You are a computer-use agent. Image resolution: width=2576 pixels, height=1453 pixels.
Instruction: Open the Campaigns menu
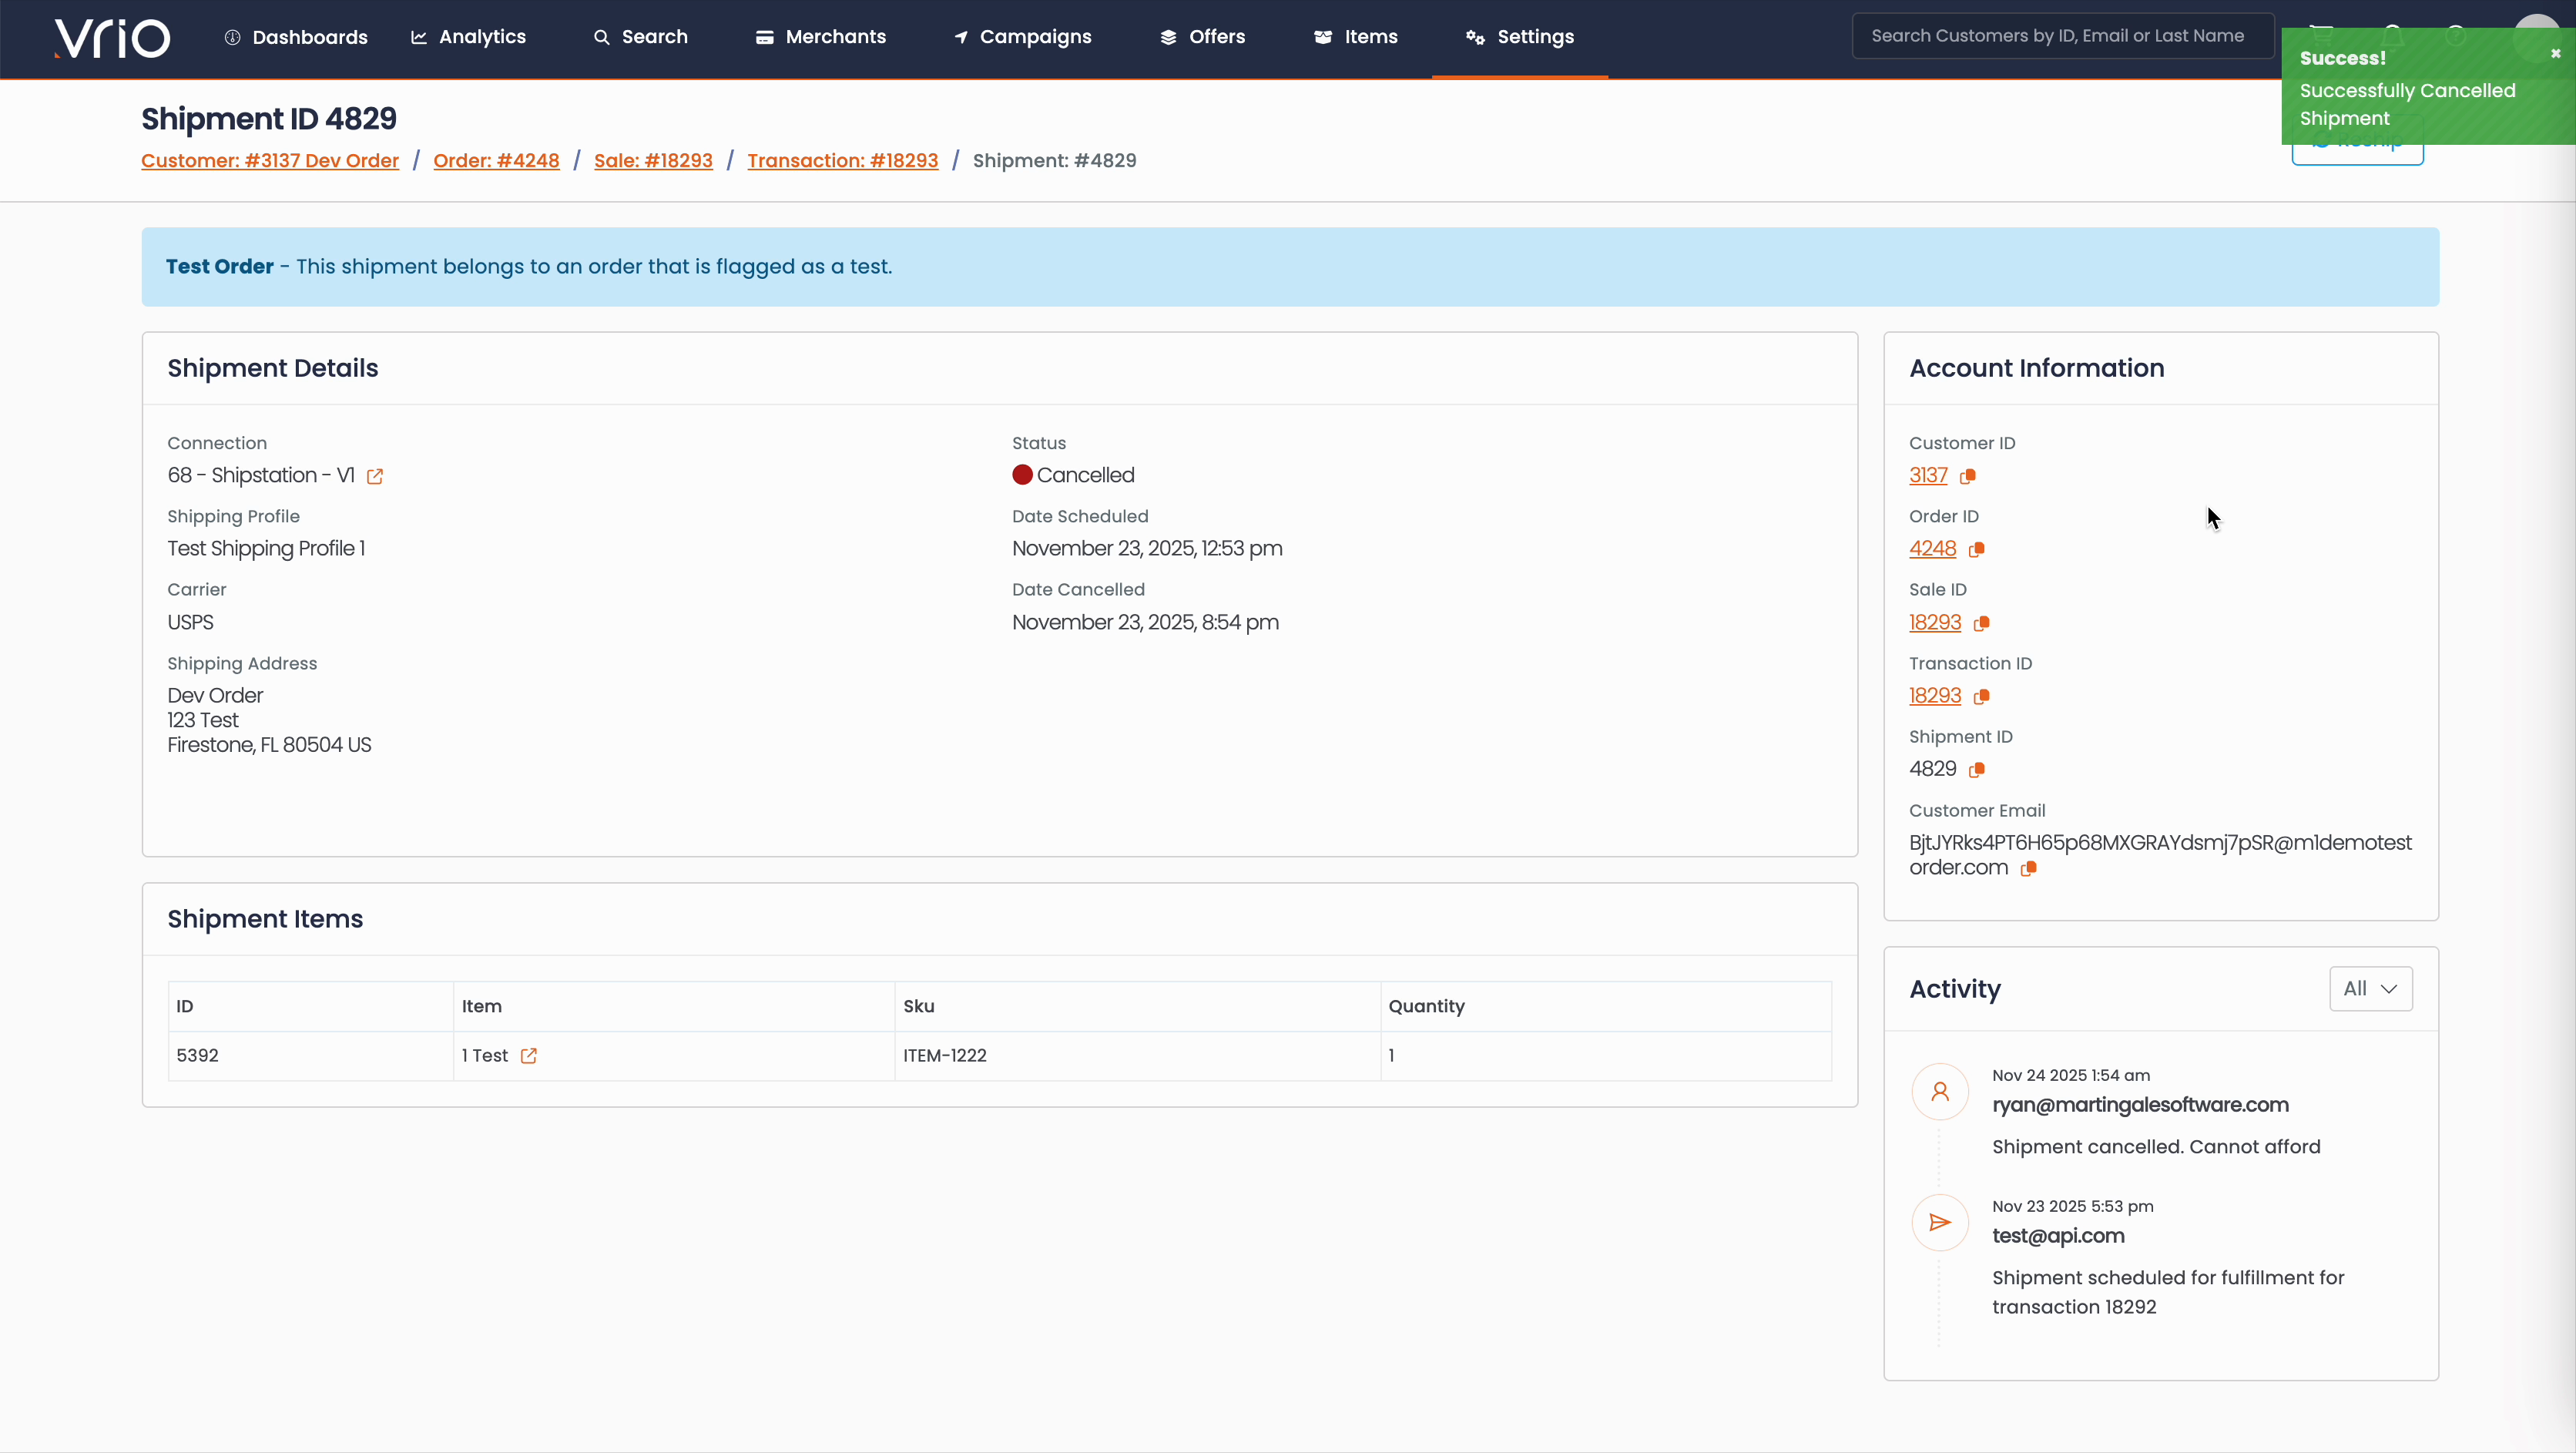[1022, 37]
